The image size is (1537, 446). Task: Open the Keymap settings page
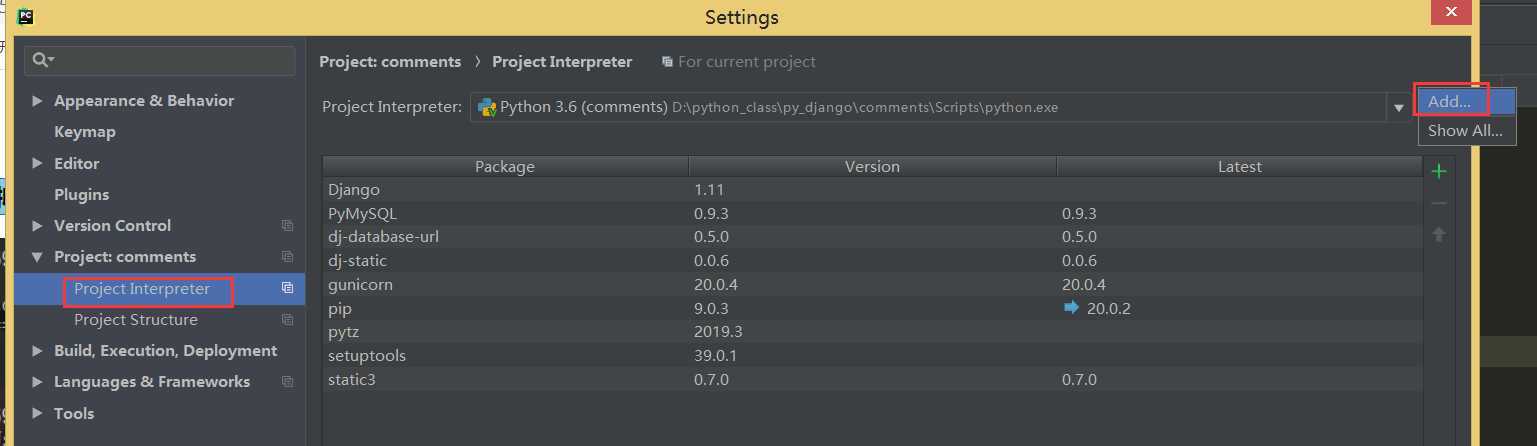pos(85,132)
